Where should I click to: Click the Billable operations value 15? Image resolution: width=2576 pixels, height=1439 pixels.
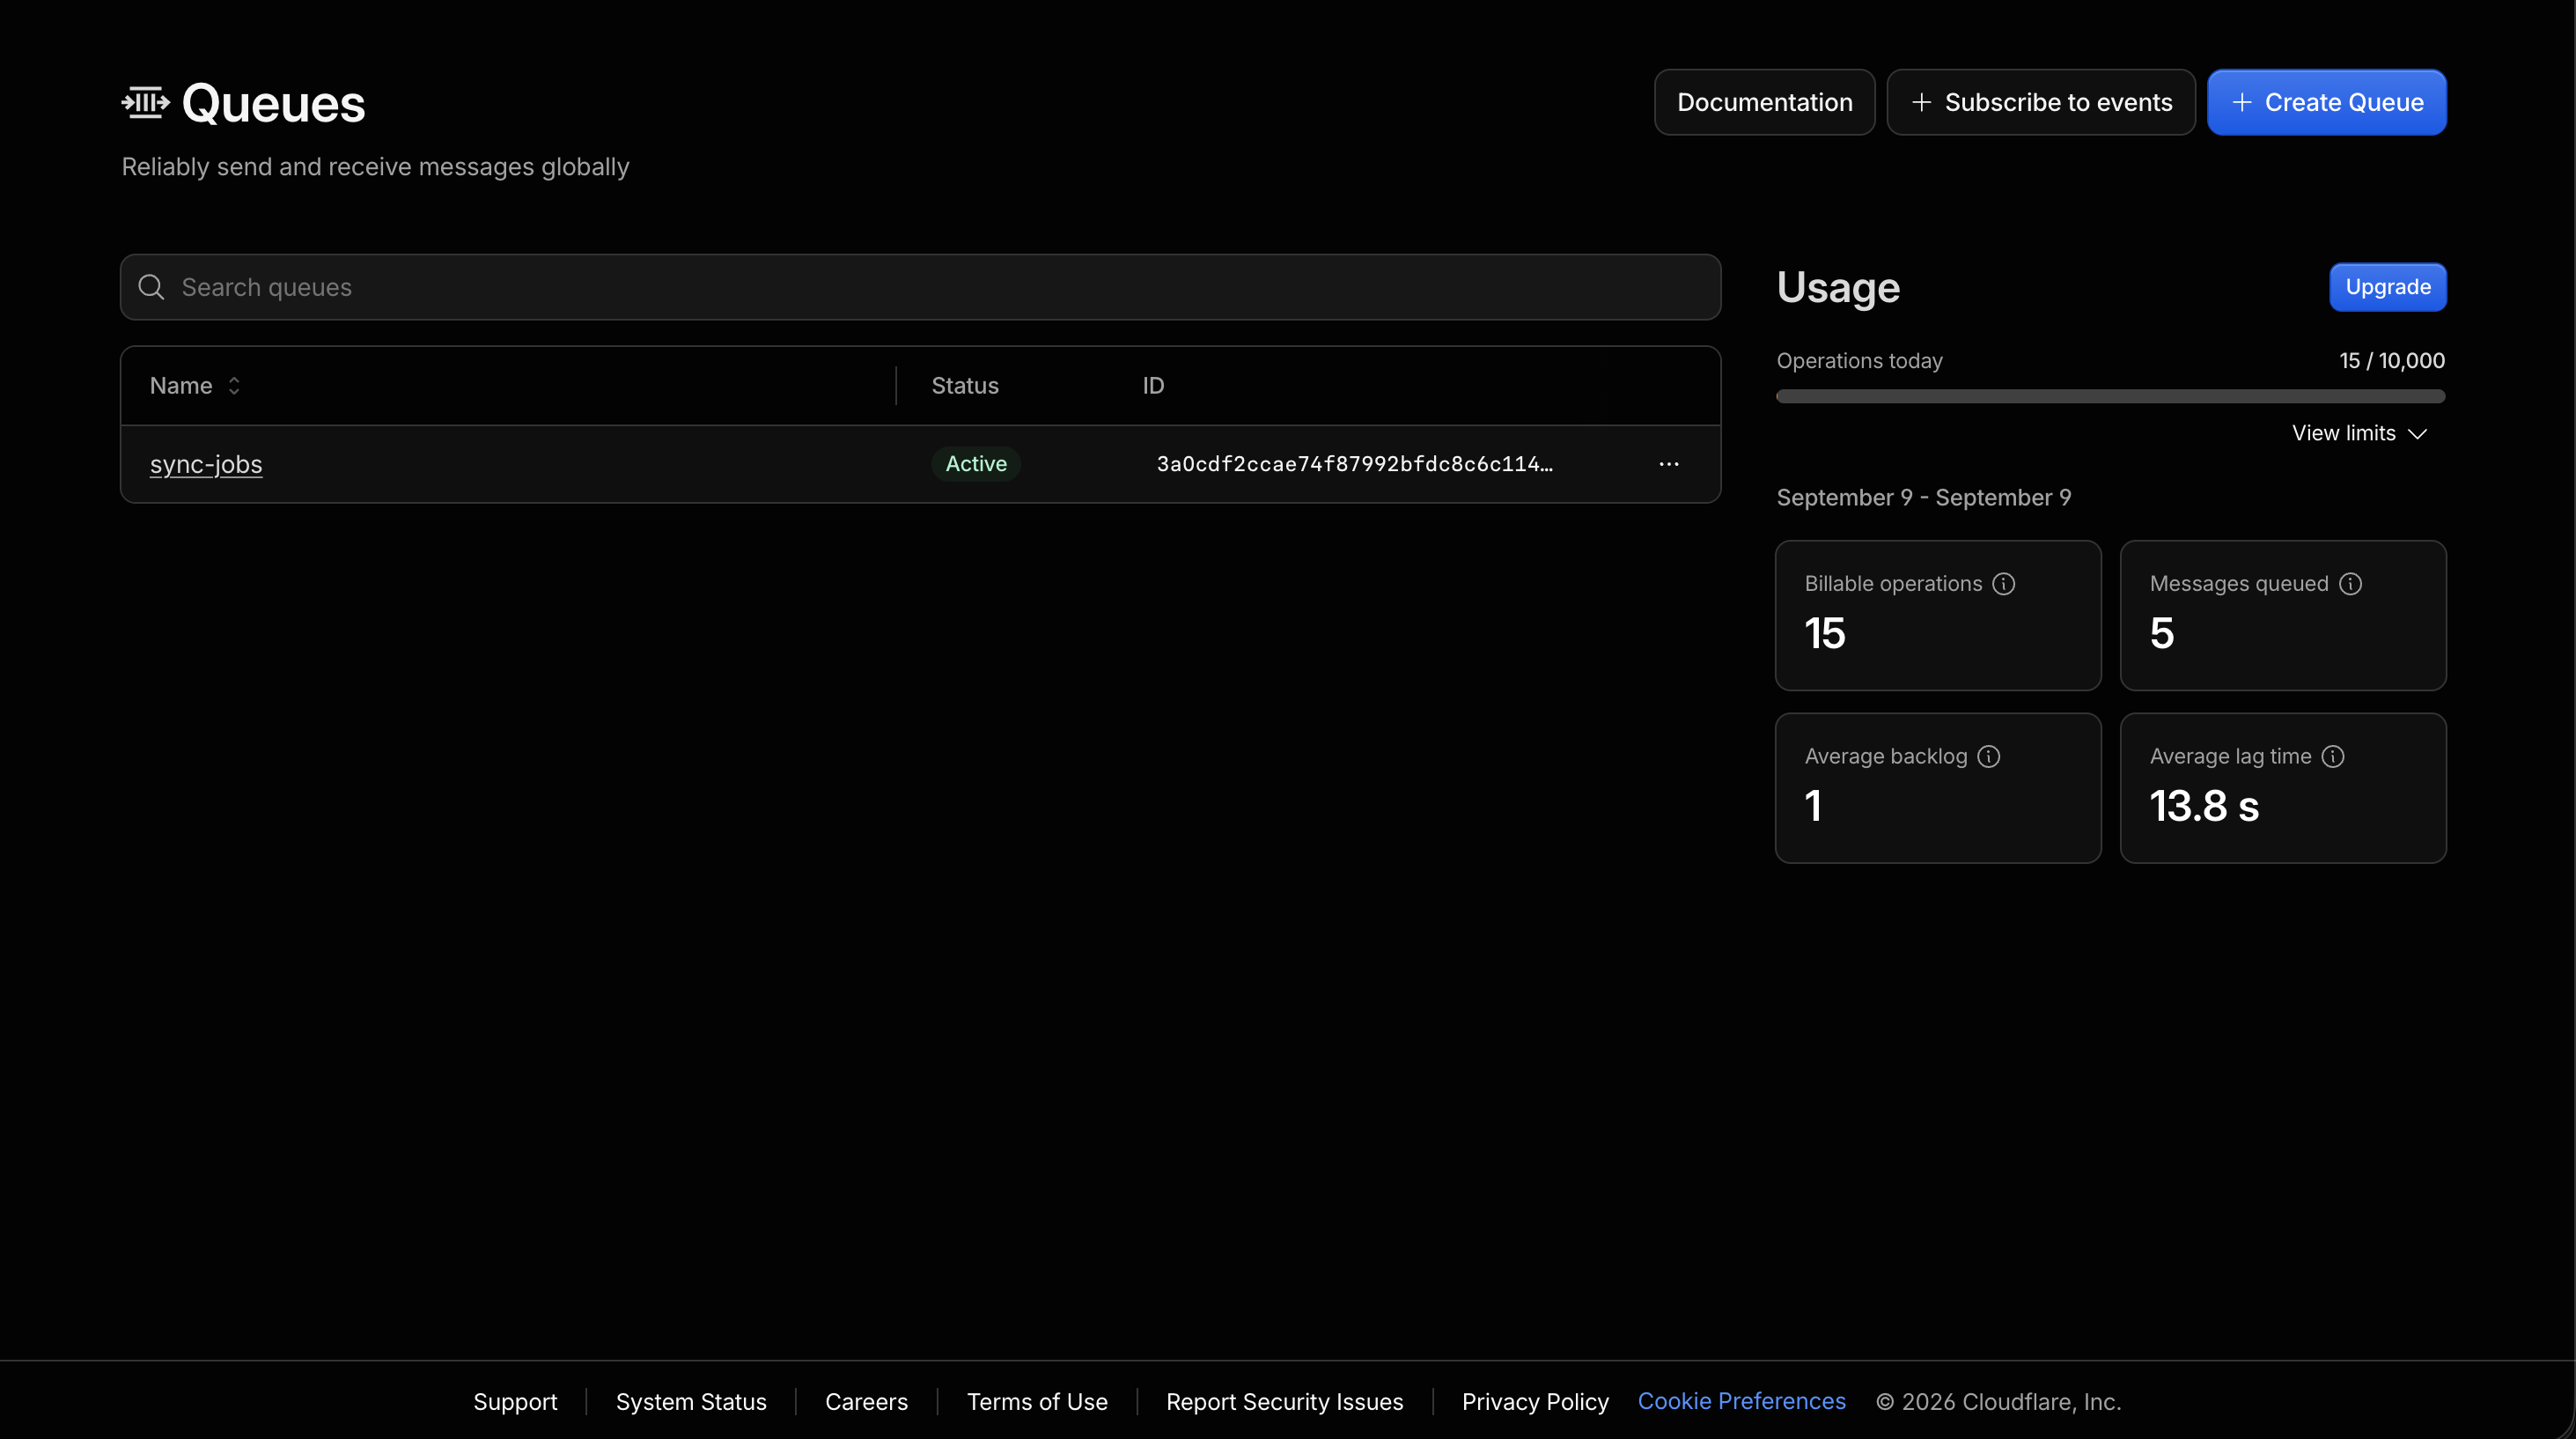(1824, 633)
